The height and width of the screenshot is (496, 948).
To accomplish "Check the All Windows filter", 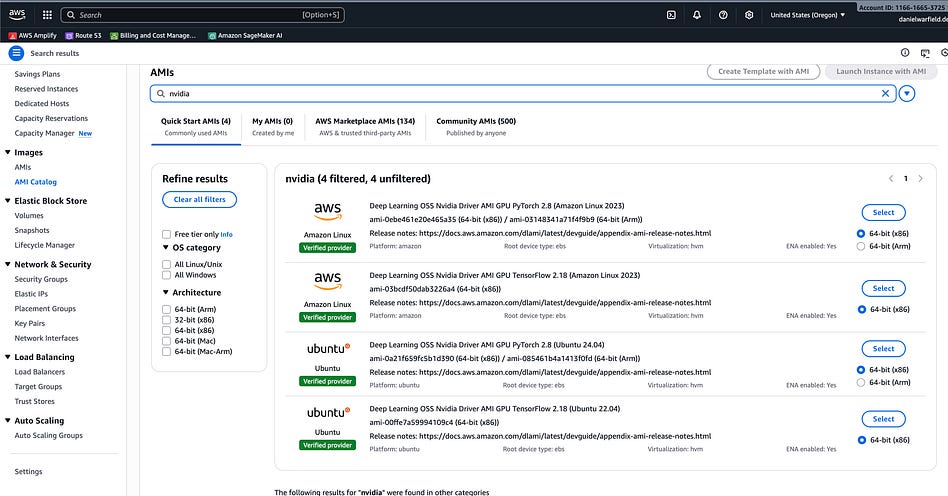I will (x=166, y=275).
